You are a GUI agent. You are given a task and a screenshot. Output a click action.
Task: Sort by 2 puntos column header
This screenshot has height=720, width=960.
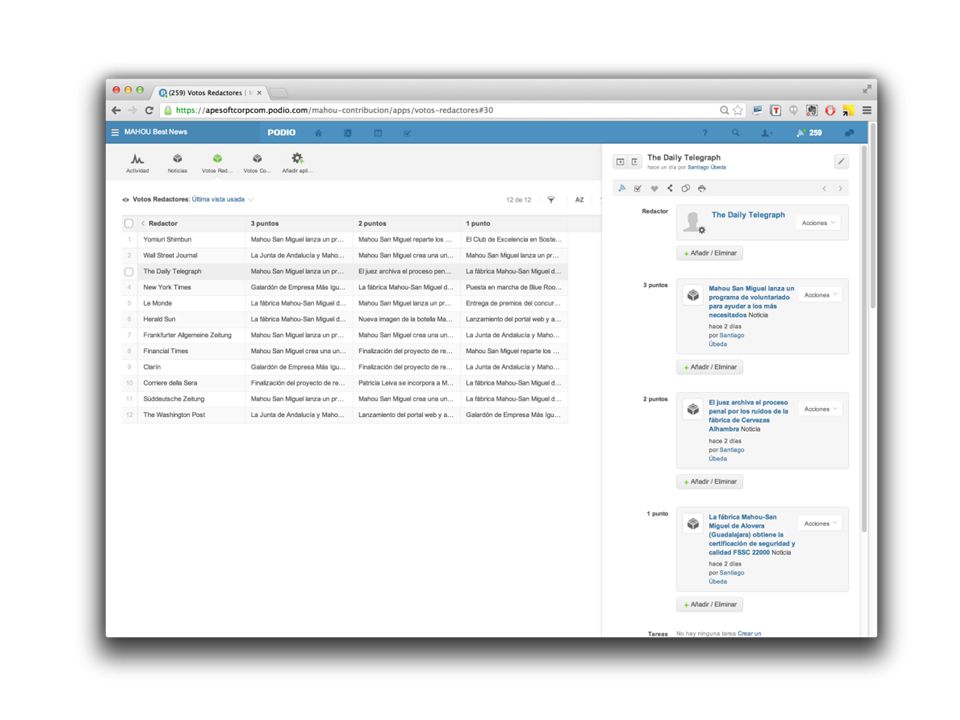coord(372,223)
